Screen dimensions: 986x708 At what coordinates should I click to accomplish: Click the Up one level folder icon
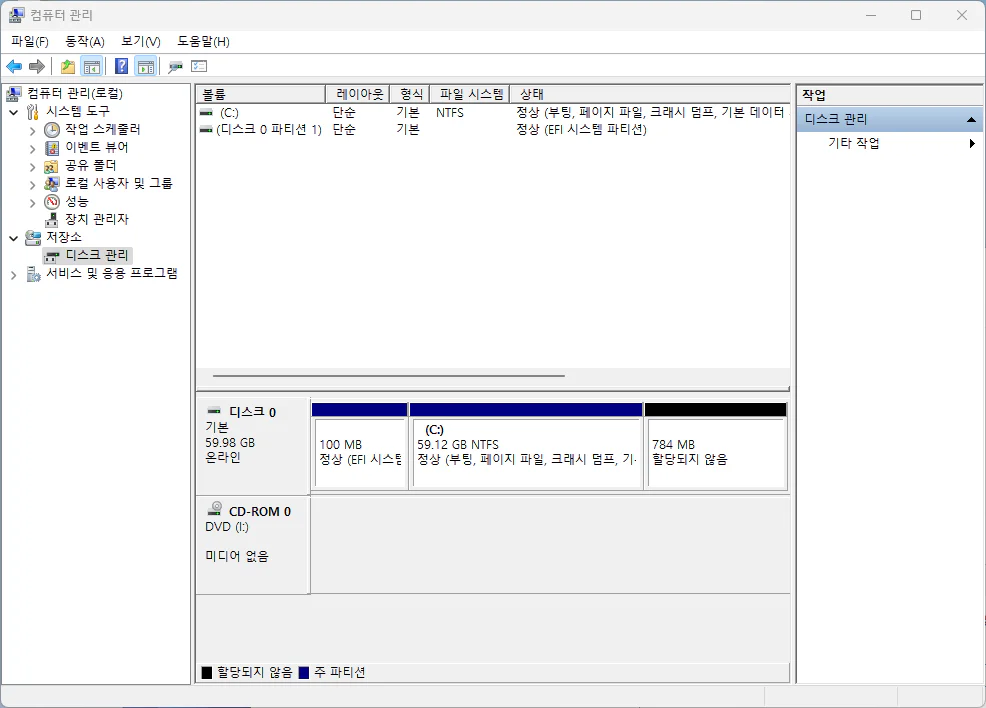click(x=67, y=66)
